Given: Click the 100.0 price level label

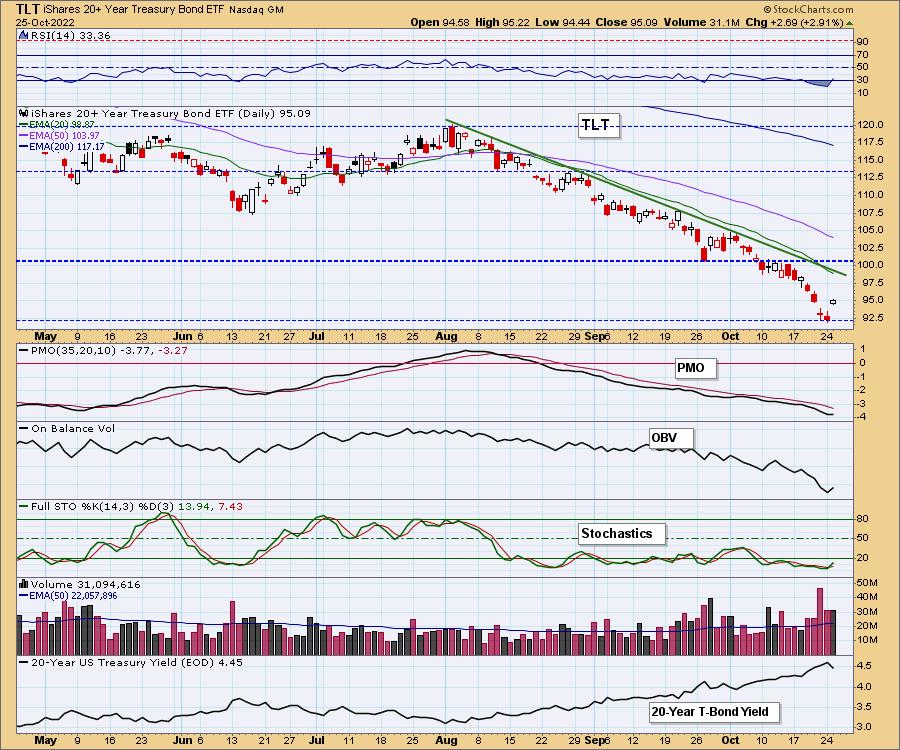Looking at the screenshot, I should click(x=871, y=265).
